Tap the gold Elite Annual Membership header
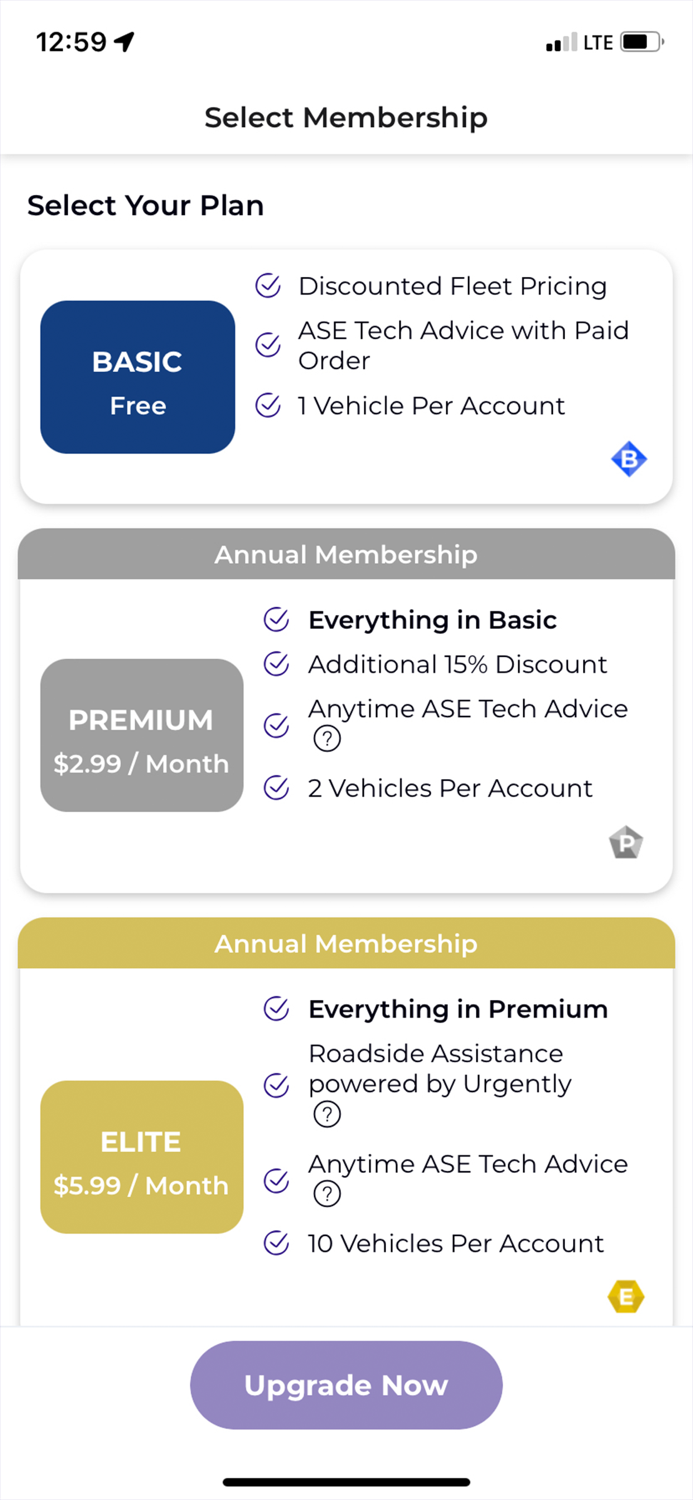The height and width of the screenshot is (1500, 693). tap(346, 943)
